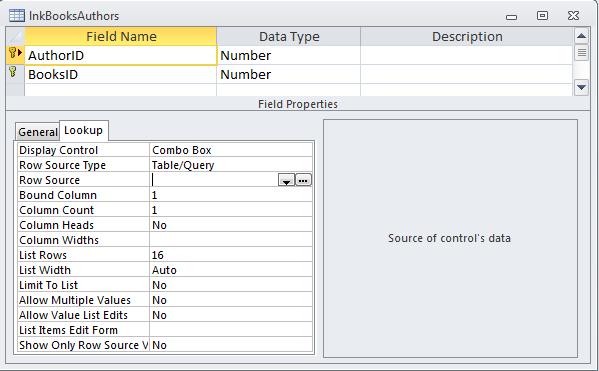The image size is (599, 371).
Task: Select the Lookup tab
Action: [84, 130]
